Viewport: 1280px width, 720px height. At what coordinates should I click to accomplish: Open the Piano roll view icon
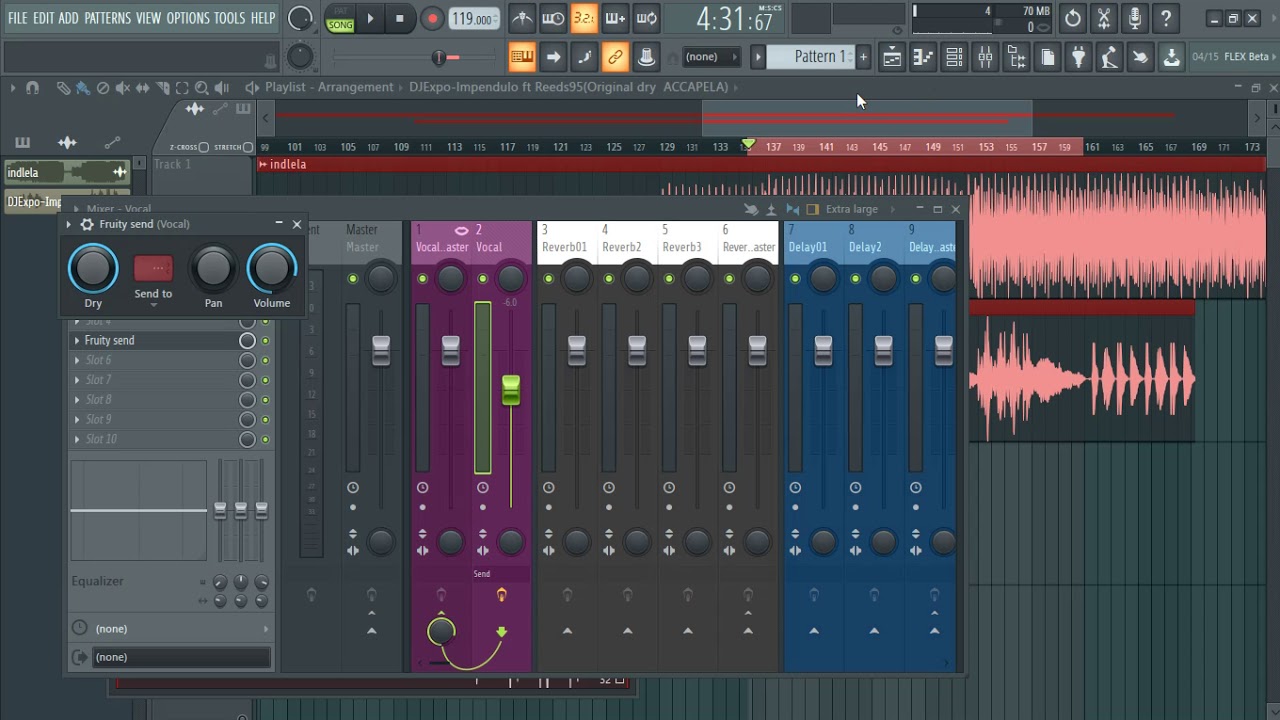923,57
